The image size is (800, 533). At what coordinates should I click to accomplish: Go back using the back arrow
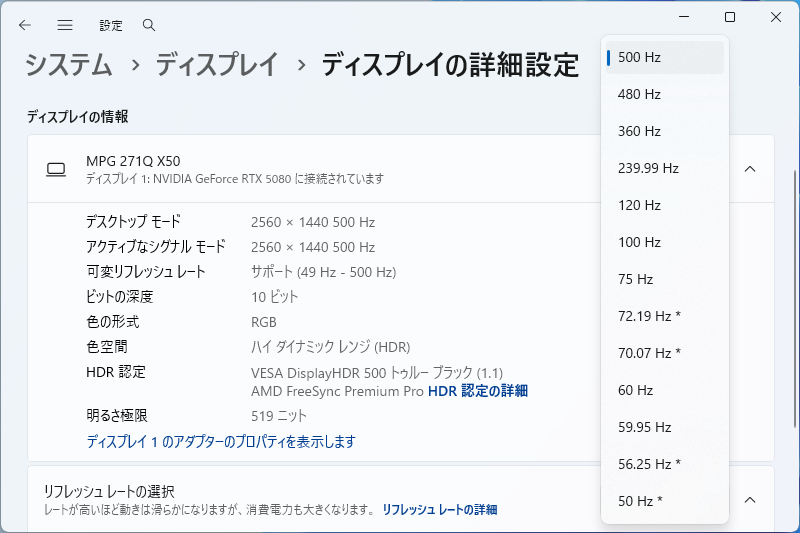[24, 25]
